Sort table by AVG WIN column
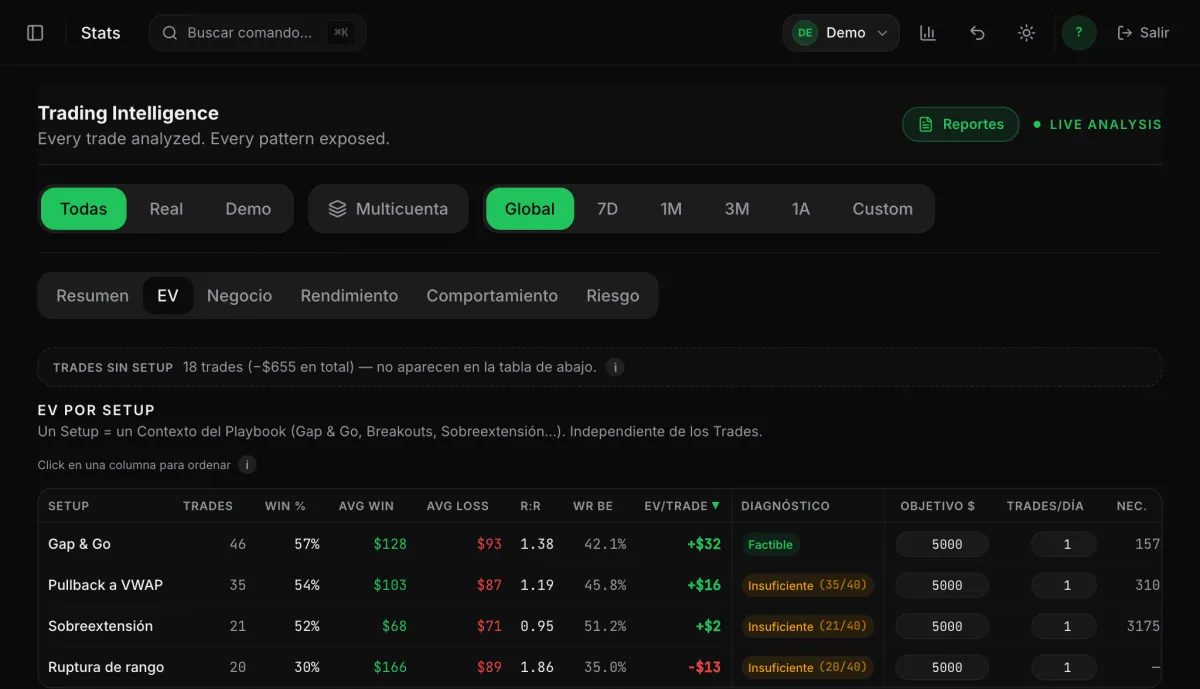 click(366, 506)
